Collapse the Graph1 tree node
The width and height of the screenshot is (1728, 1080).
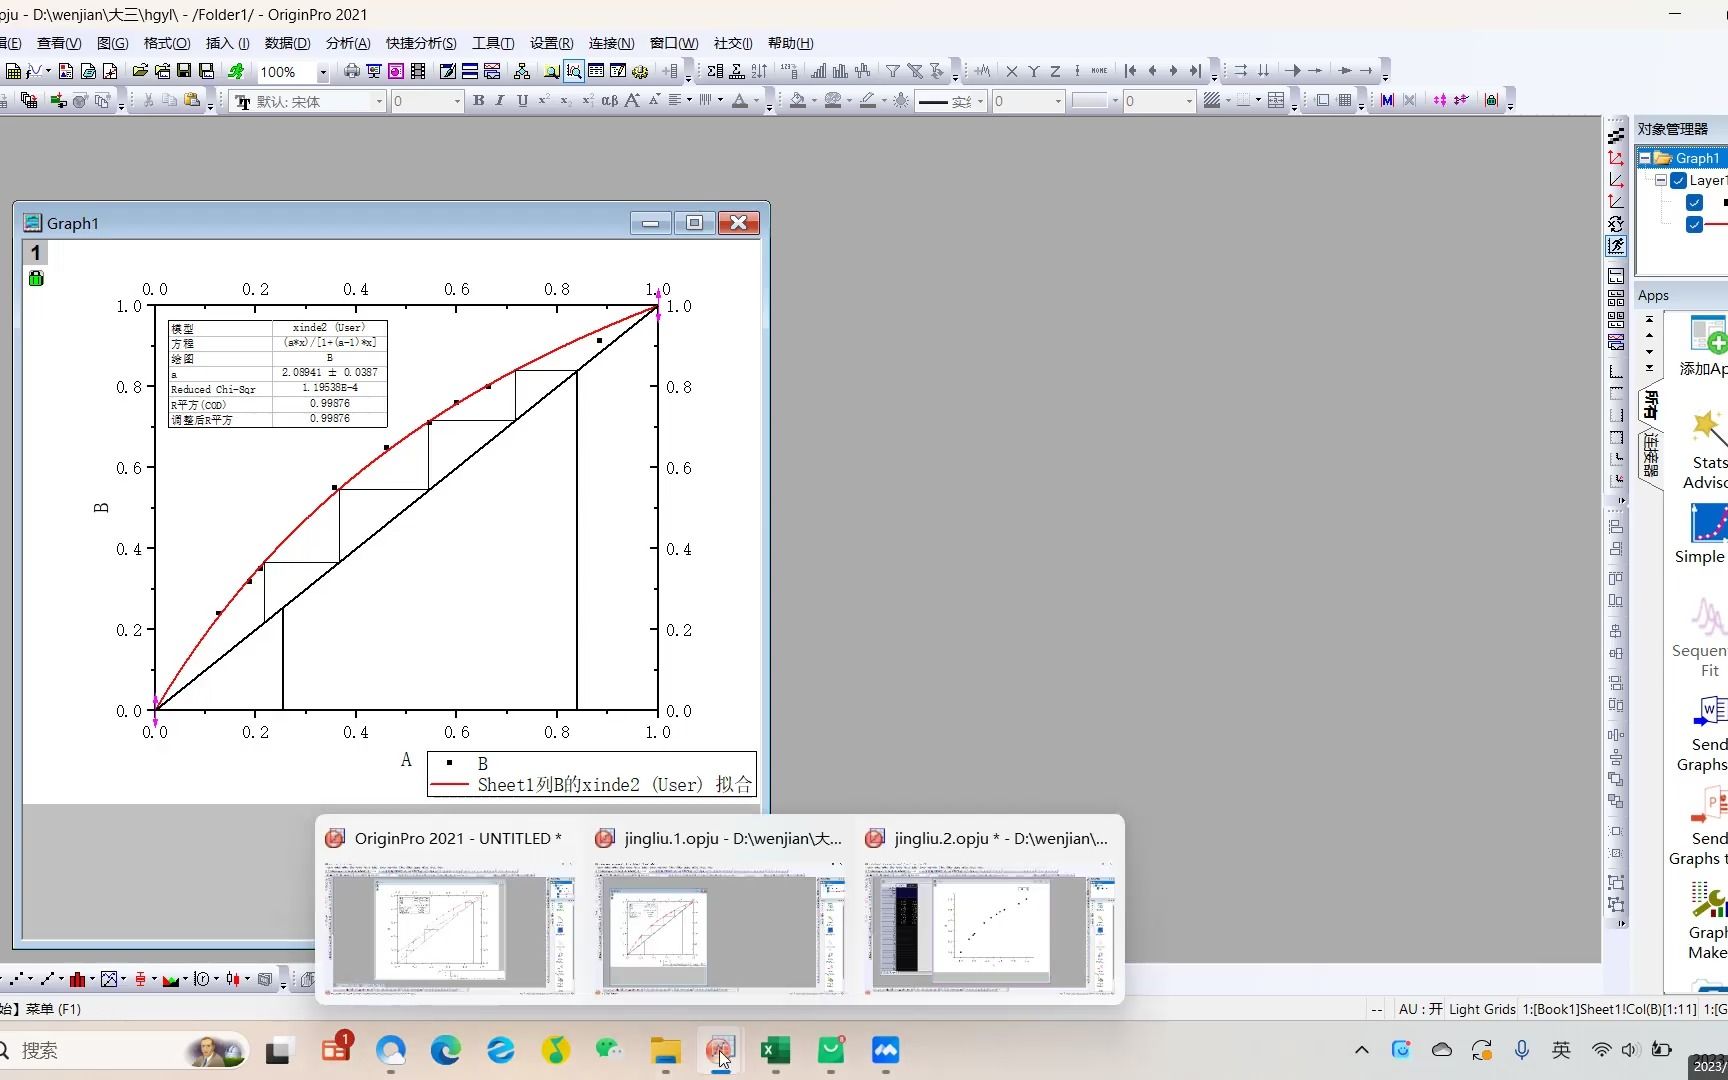tap(1645, 158)
